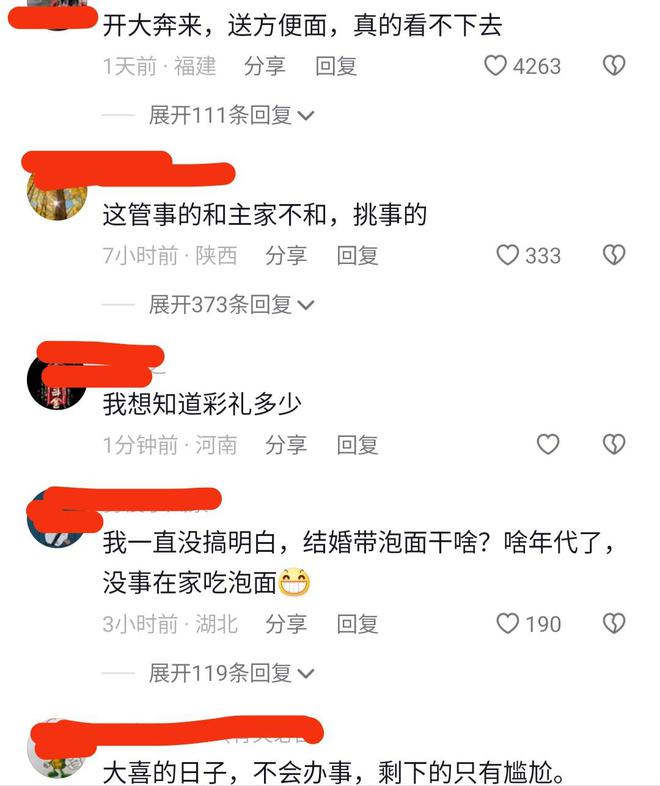The height and width of the screenshot is (786, 660).
Task: Expand 展开119条回复
Action: [x=232, y=673]
